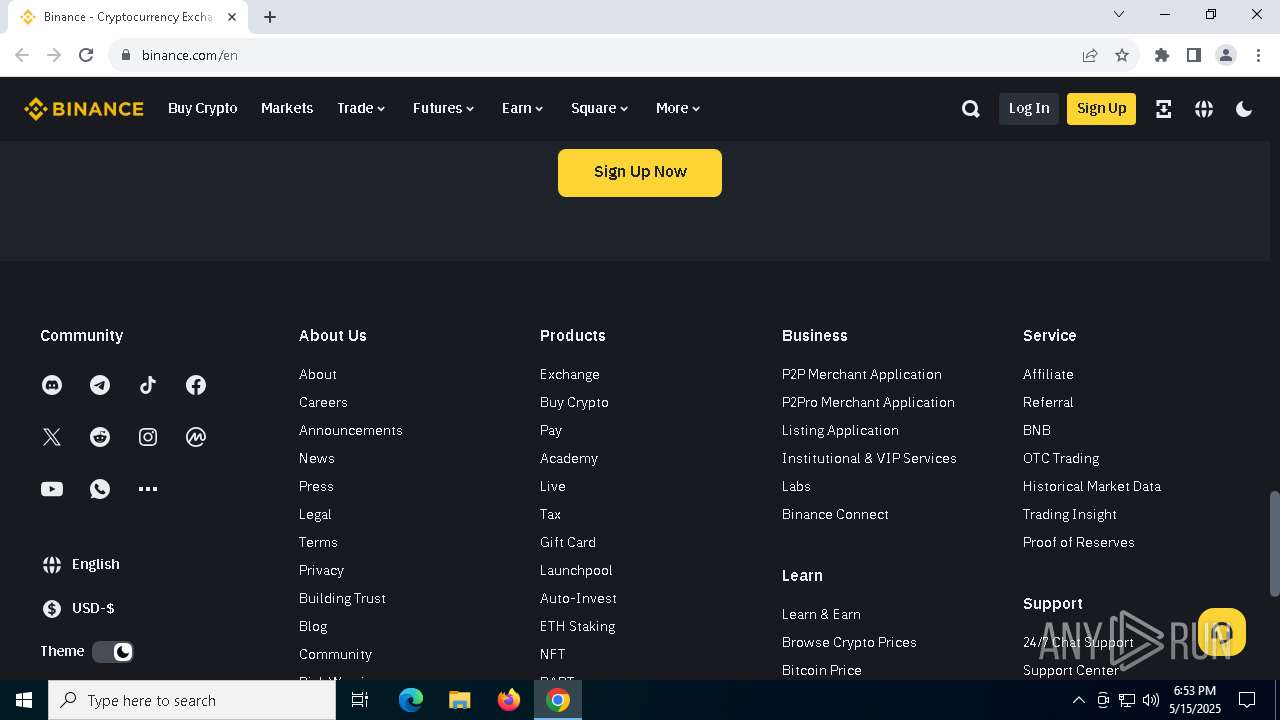Switch theme with header moon icon
The height and width of the screenshot is (720, 1280).
(1244, 109)
